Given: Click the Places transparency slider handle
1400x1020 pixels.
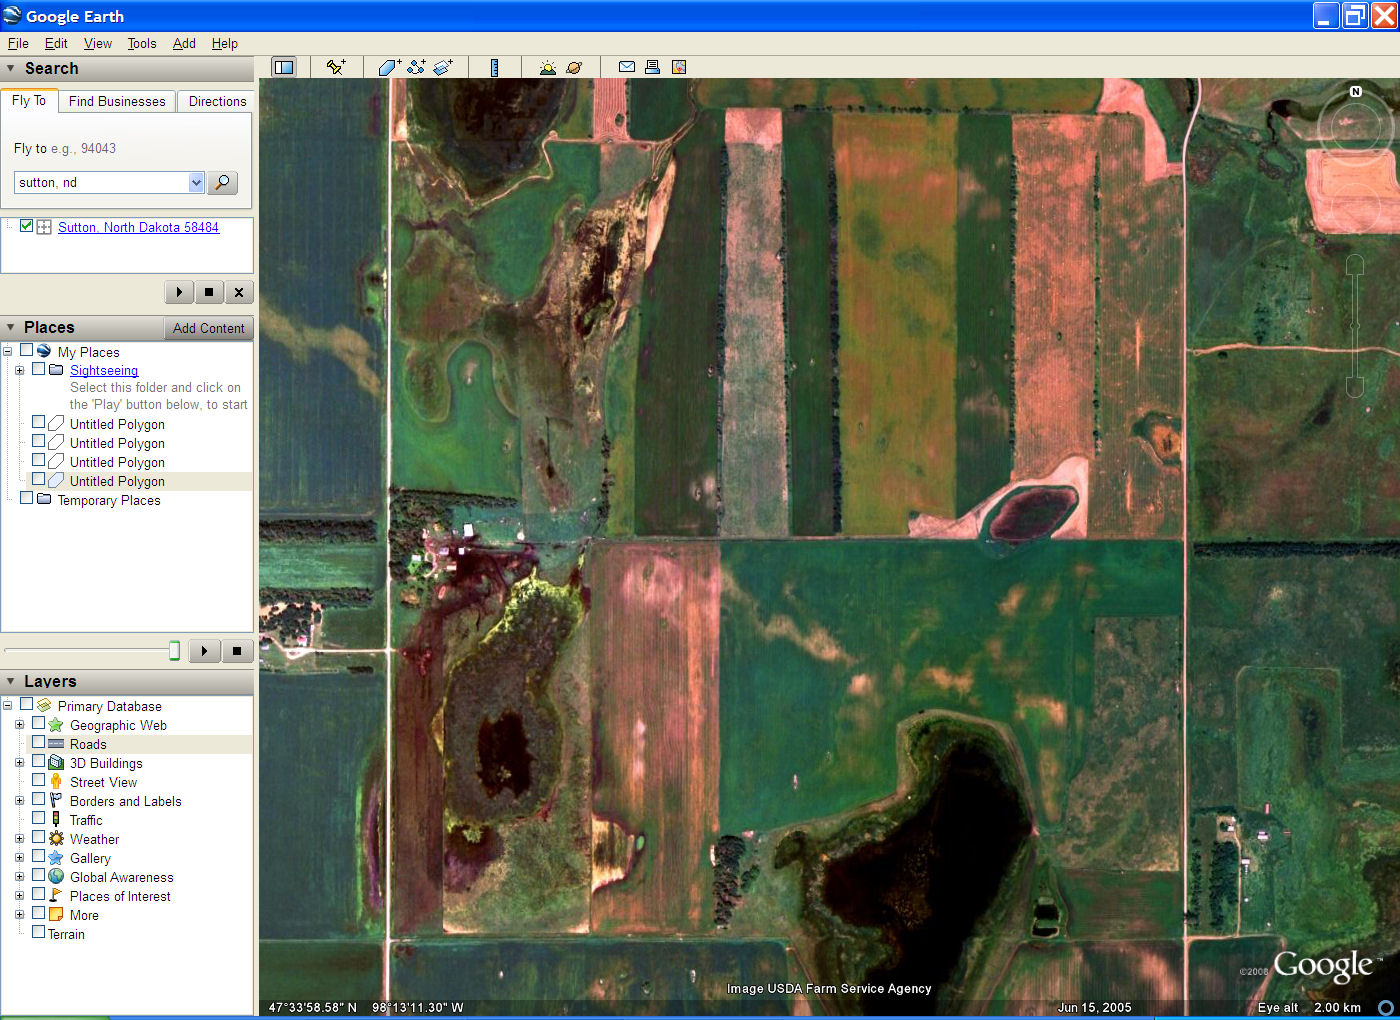Looking at the screenshot, I should [x=174, y=651].
